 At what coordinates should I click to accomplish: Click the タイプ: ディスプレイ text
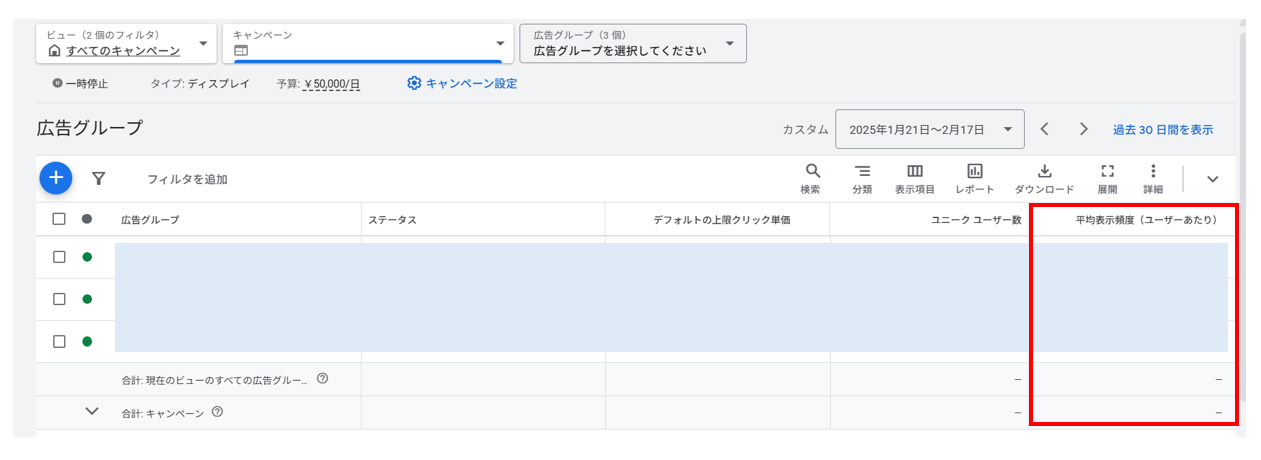point(200,84)
